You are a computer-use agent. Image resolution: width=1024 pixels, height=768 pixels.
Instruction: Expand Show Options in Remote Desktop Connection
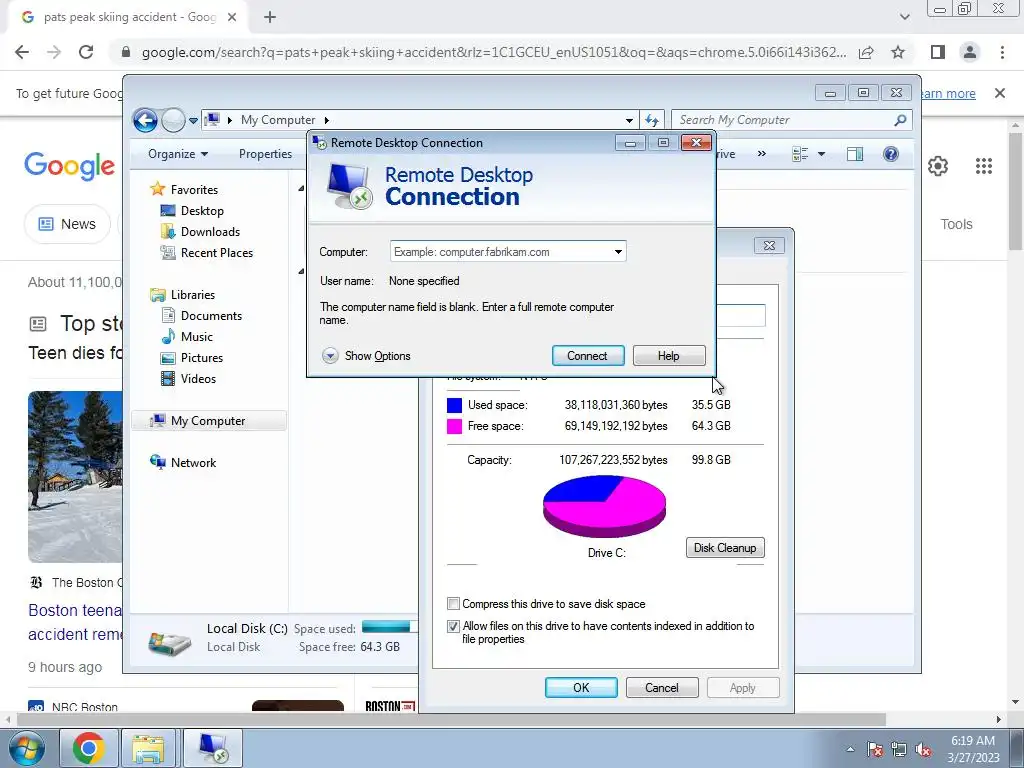tap(366, 356)
